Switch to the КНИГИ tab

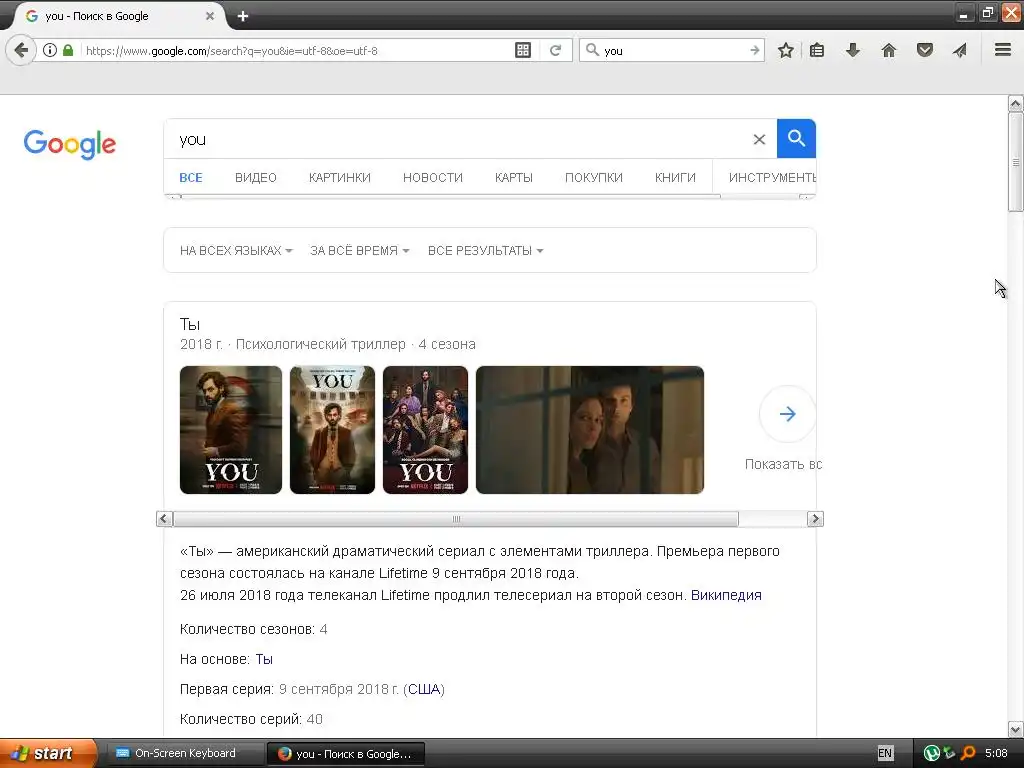click(x=675, y=178)
